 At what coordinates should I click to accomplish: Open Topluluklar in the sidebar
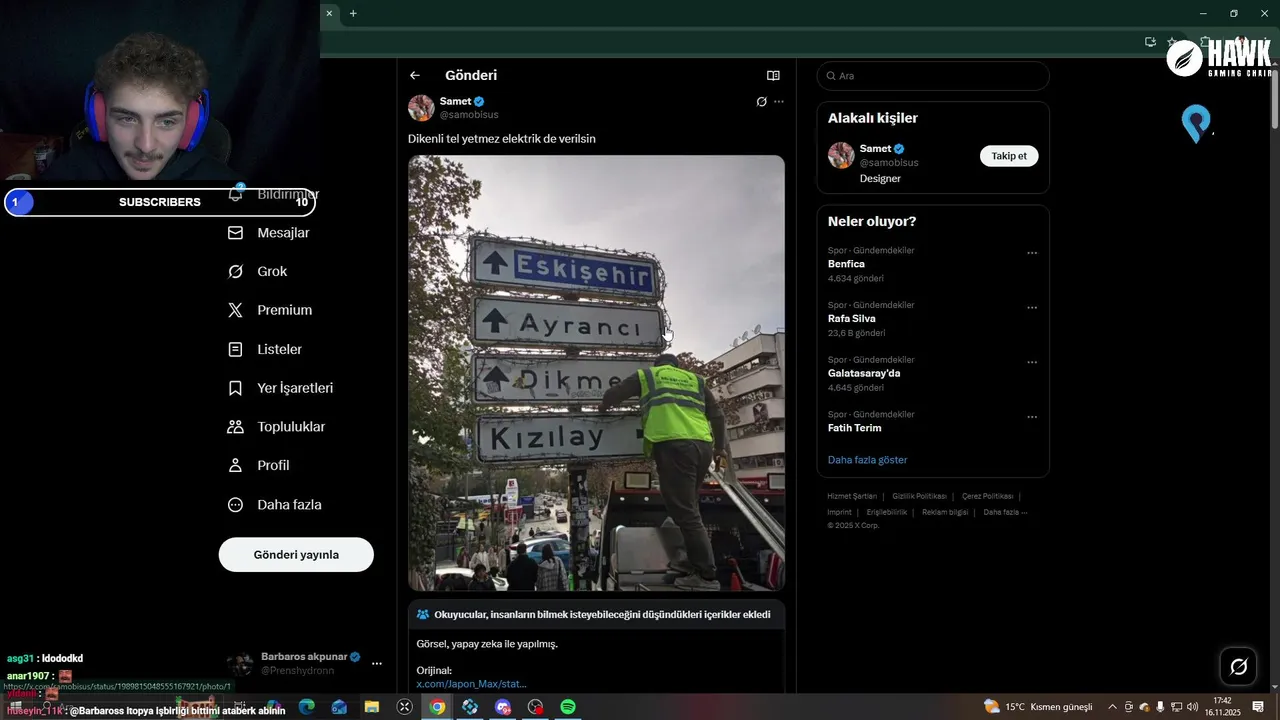click(277, 427)
